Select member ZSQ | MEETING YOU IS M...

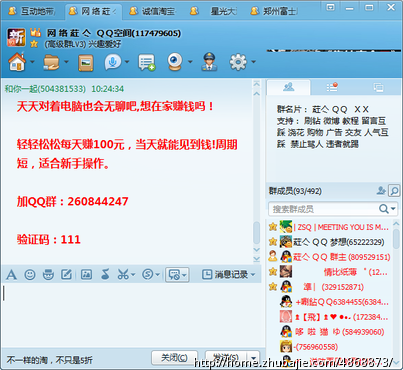329,227
